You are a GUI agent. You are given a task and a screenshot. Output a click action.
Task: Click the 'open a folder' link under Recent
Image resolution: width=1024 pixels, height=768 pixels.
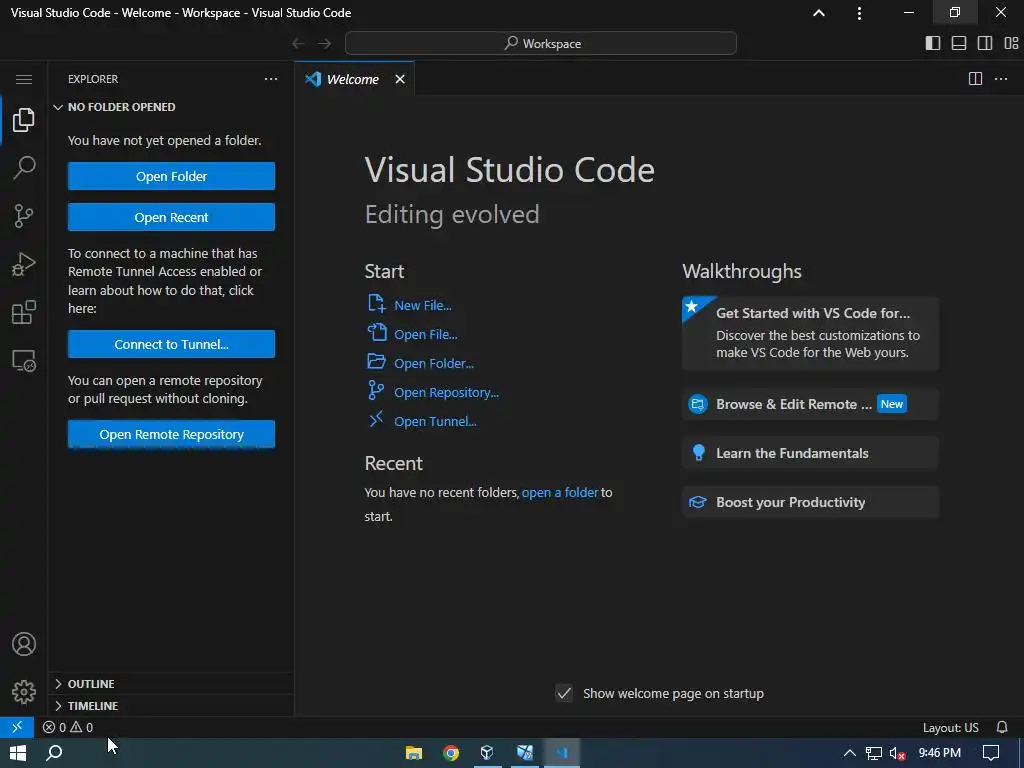tap(560, 492)
